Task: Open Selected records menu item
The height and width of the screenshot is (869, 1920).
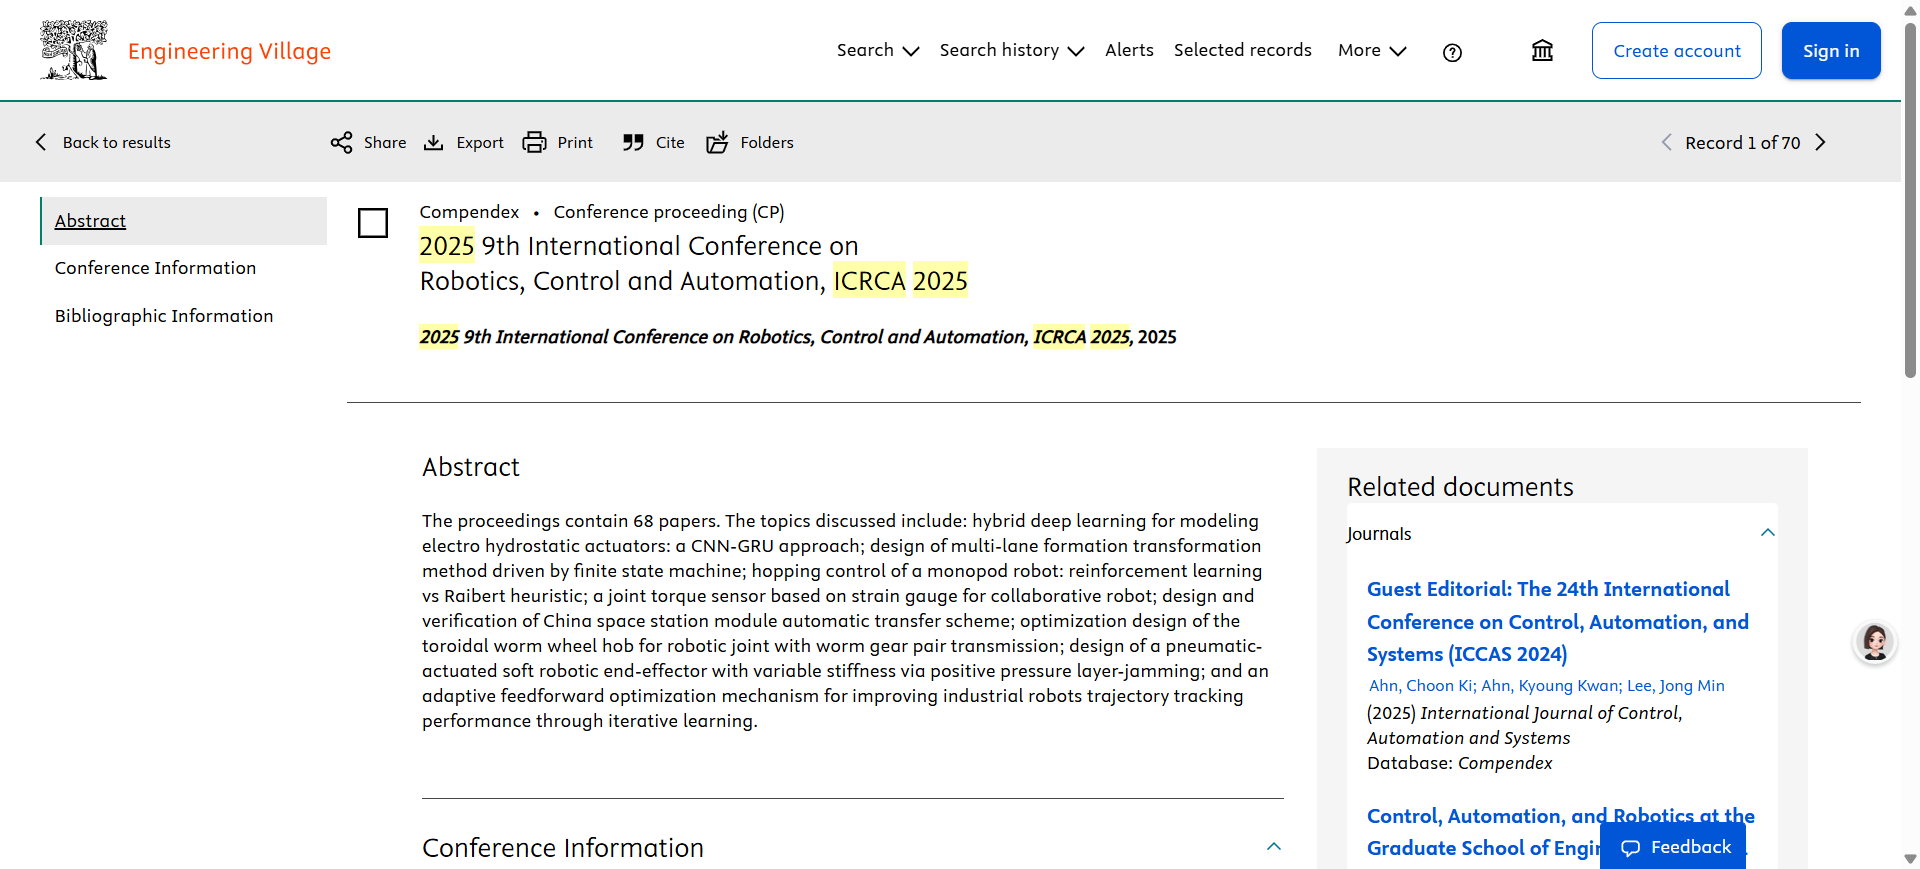Action: click(1242, 50)
